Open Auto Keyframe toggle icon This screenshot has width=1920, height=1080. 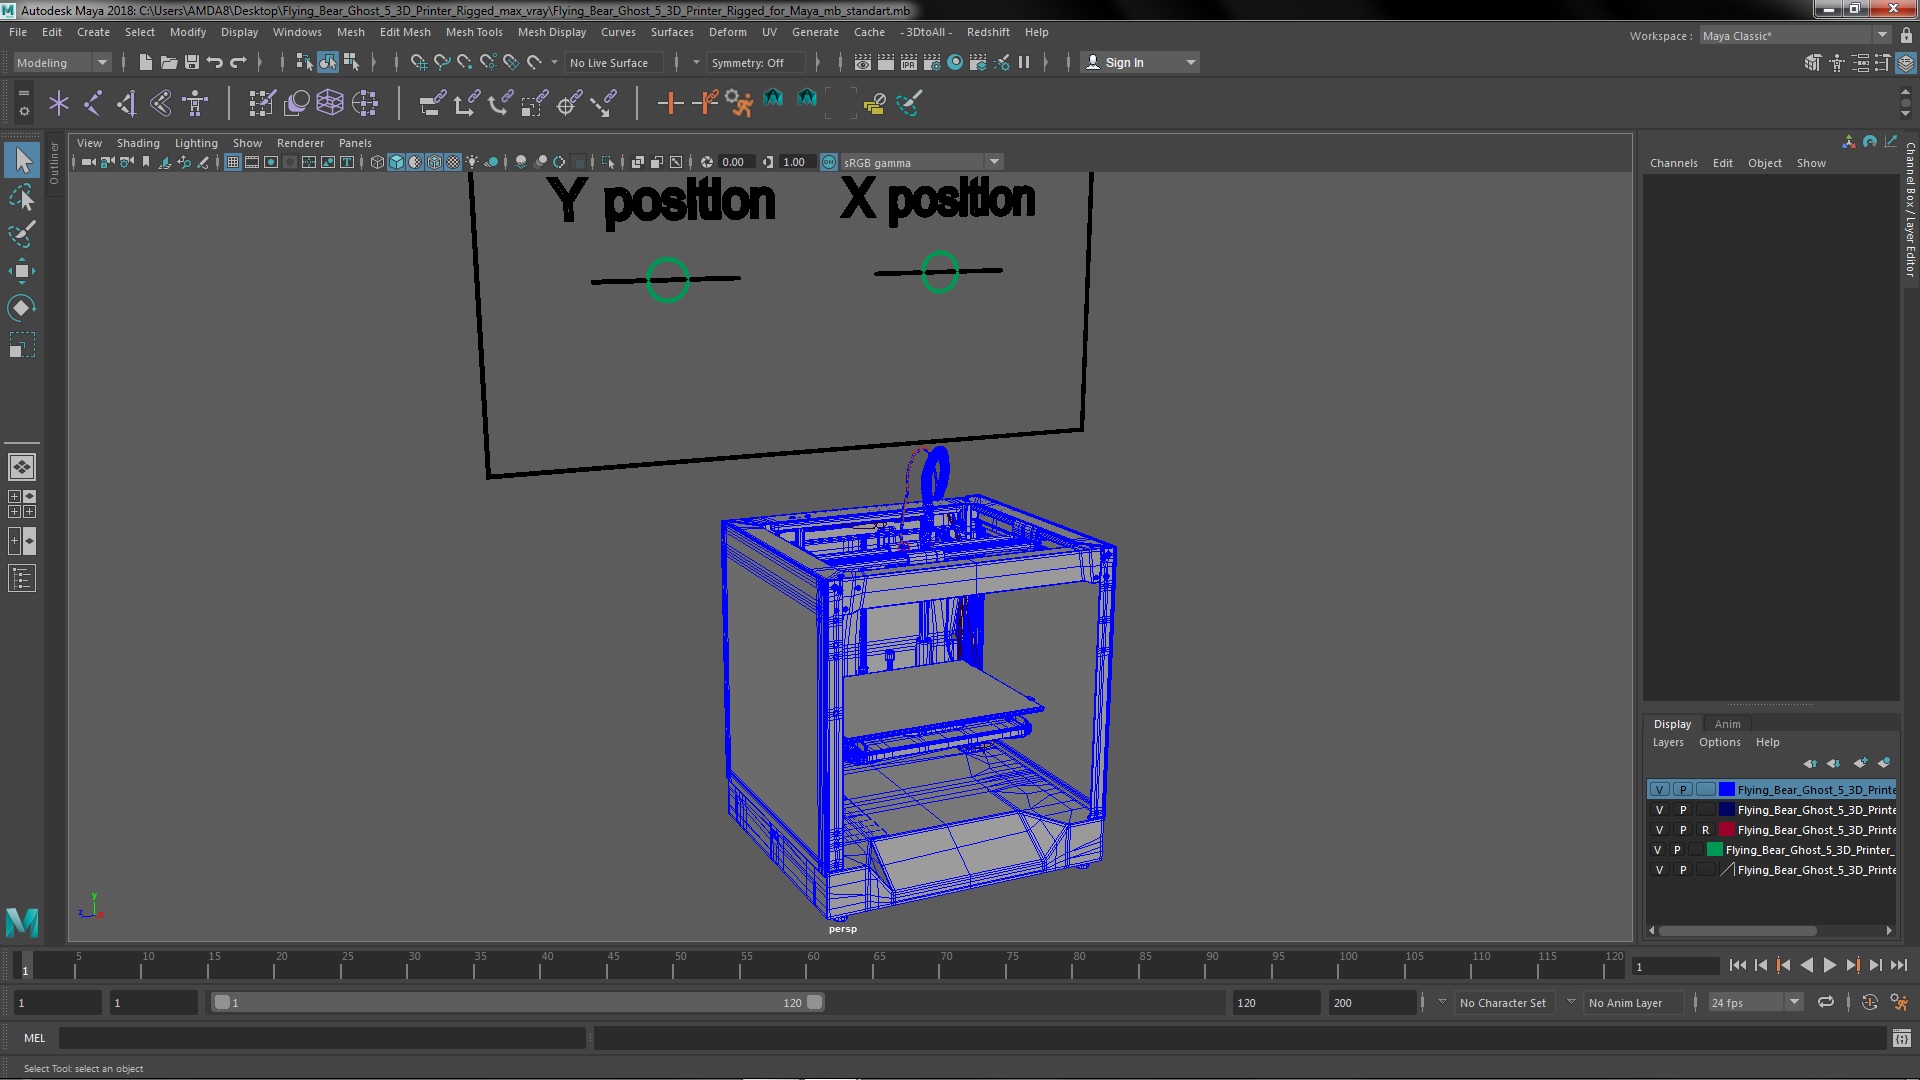click(1869, 1002)
